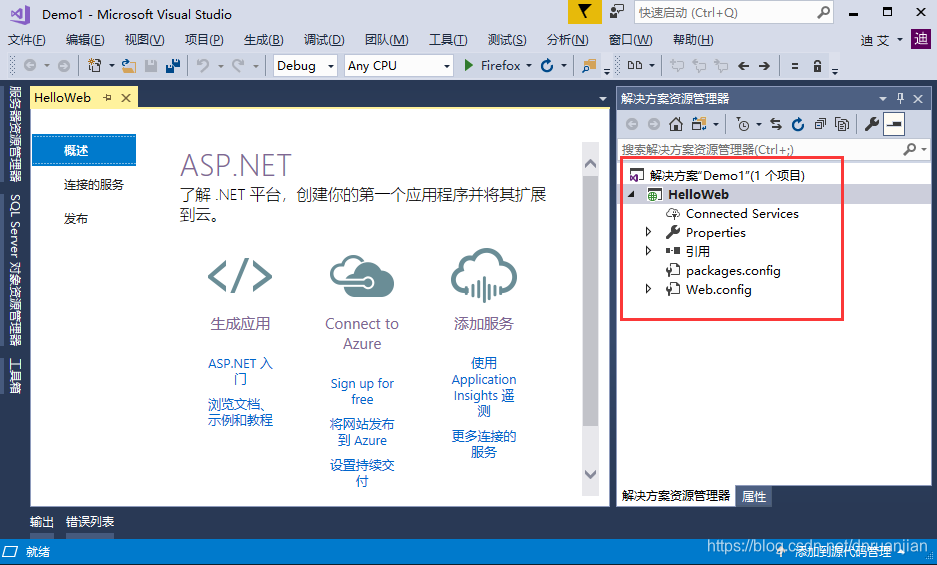Click the Home icon in Solution Explorer
937x565 pixels.
point(676,124)
